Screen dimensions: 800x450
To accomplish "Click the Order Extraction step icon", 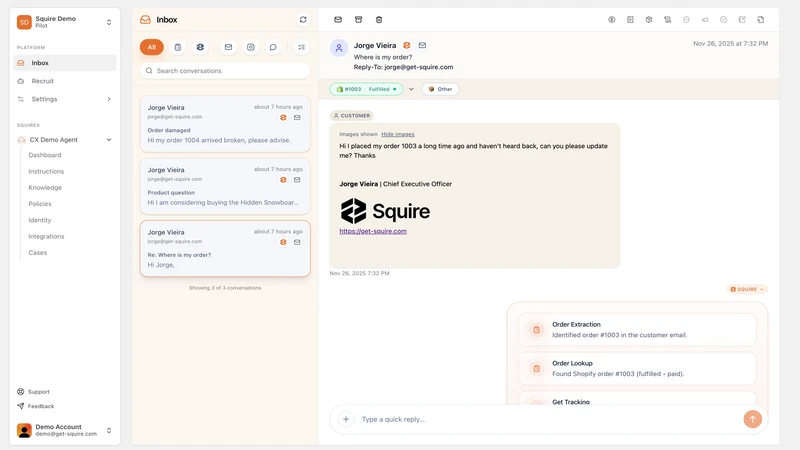I will click(536, 330).
